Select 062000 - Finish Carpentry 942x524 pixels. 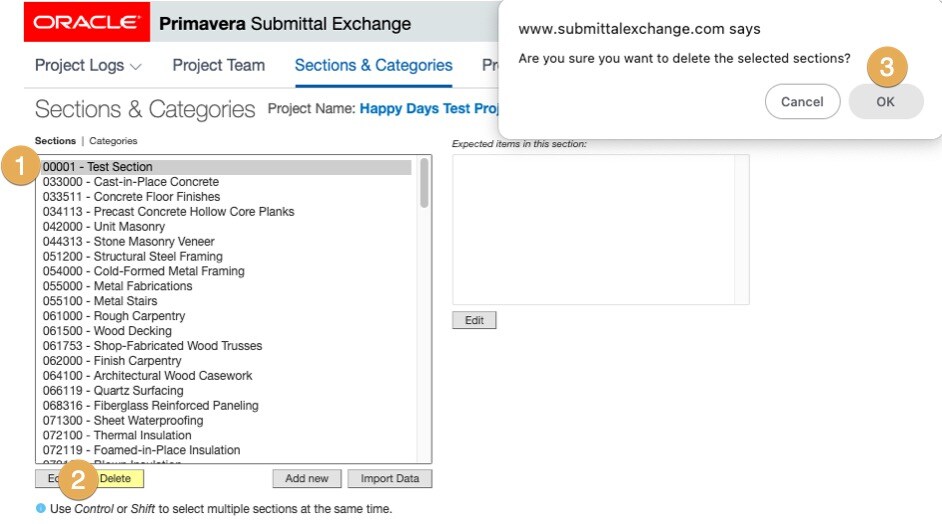click(226, 361)
